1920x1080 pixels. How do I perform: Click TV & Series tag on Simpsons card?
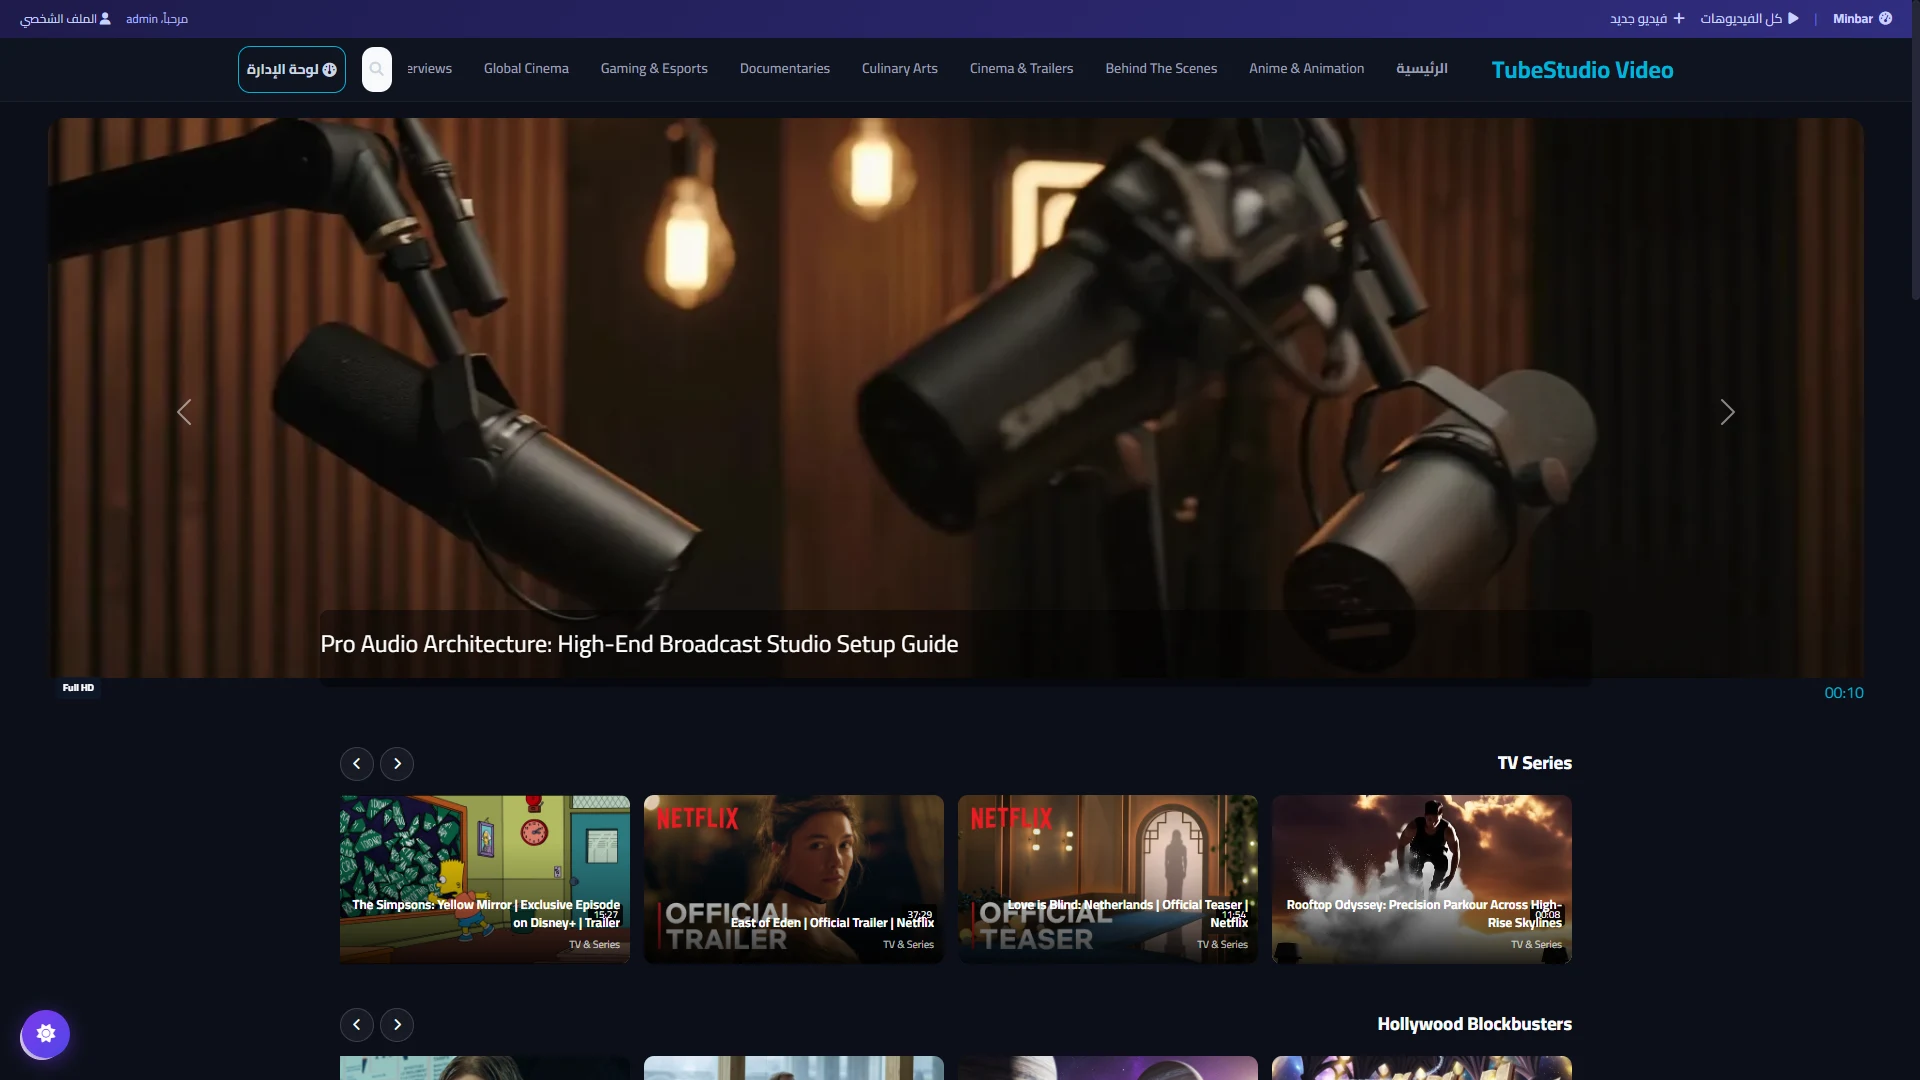coord(594,945)
